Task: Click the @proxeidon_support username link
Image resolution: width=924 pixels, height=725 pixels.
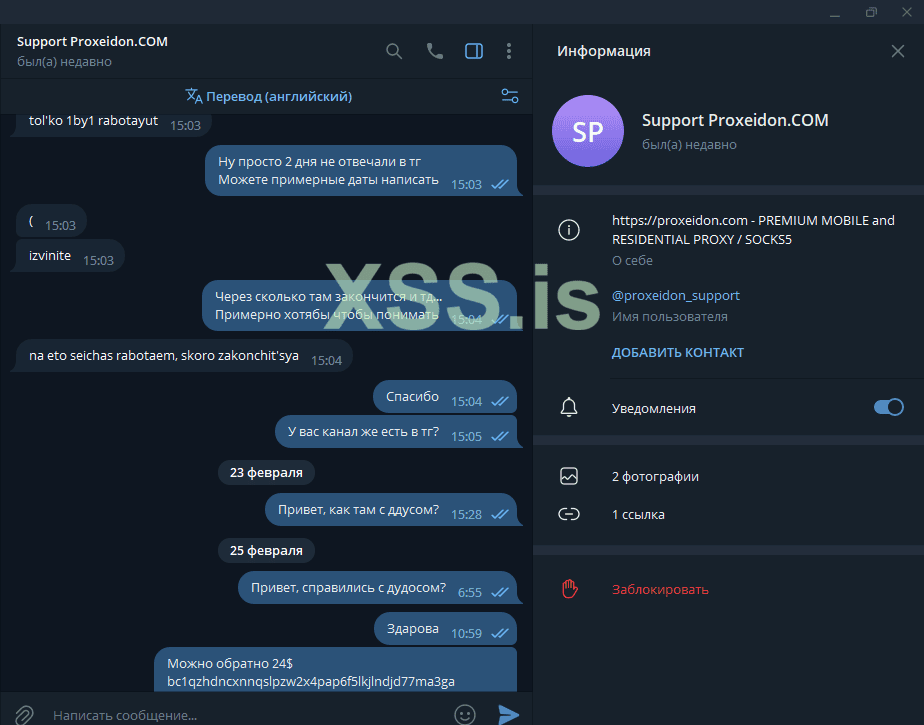Action: click(675, 295)
